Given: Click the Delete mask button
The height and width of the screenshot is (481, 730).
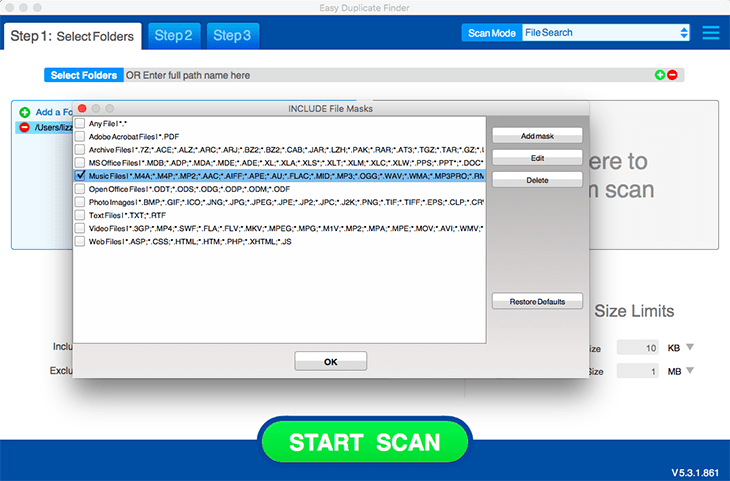Looking at the screenshot, I should click(537, 180).
